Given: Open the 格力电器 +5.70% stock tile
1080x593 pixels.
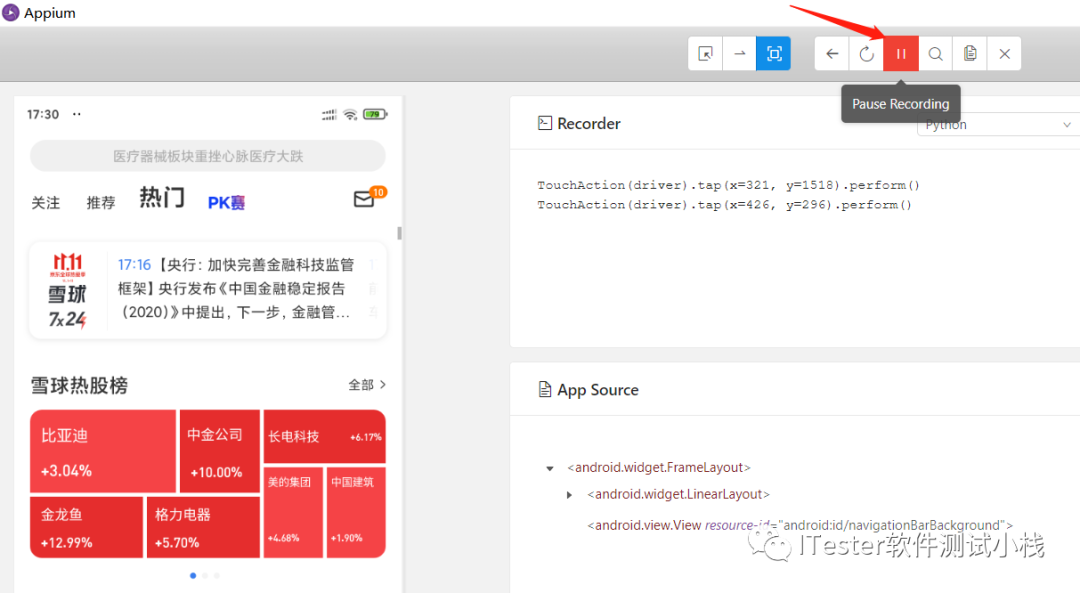Looking at the screenshot, I should coord(203,527).
